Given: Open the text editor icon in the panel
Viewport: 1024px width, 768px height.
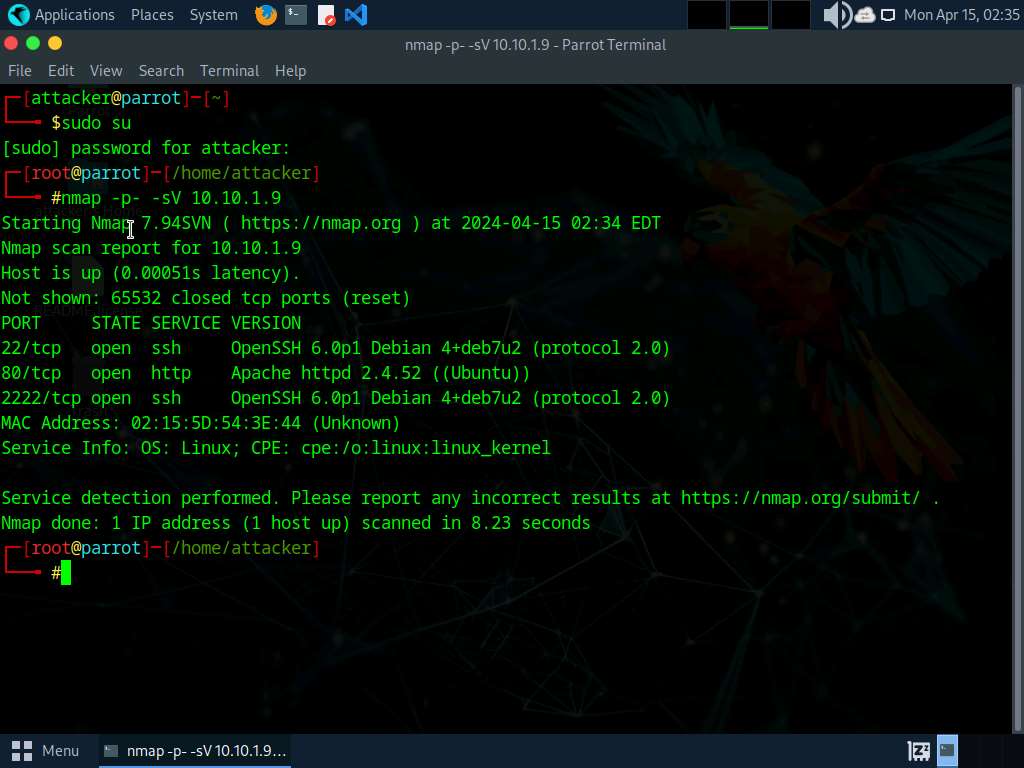Looking at the screenshot, I should click(326, 15).
